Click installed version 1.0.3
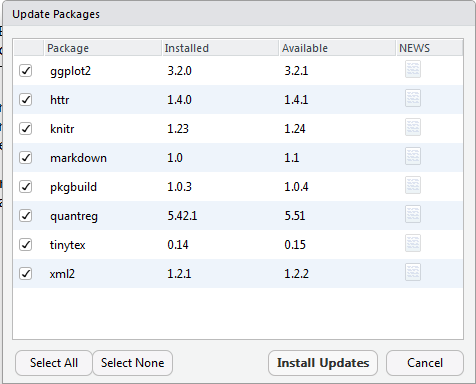476x384 pixels. (x=179, y=187)
